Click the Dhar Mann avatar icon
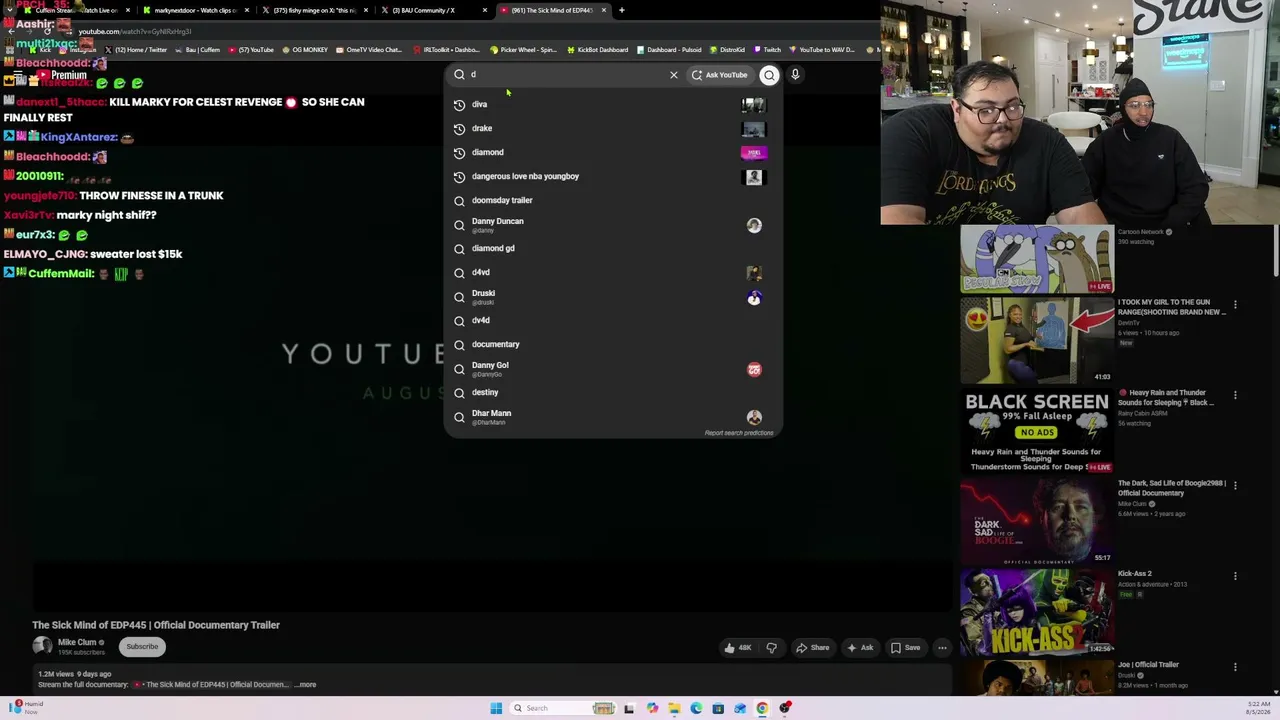1280x720 pixels. coord(754,417)
